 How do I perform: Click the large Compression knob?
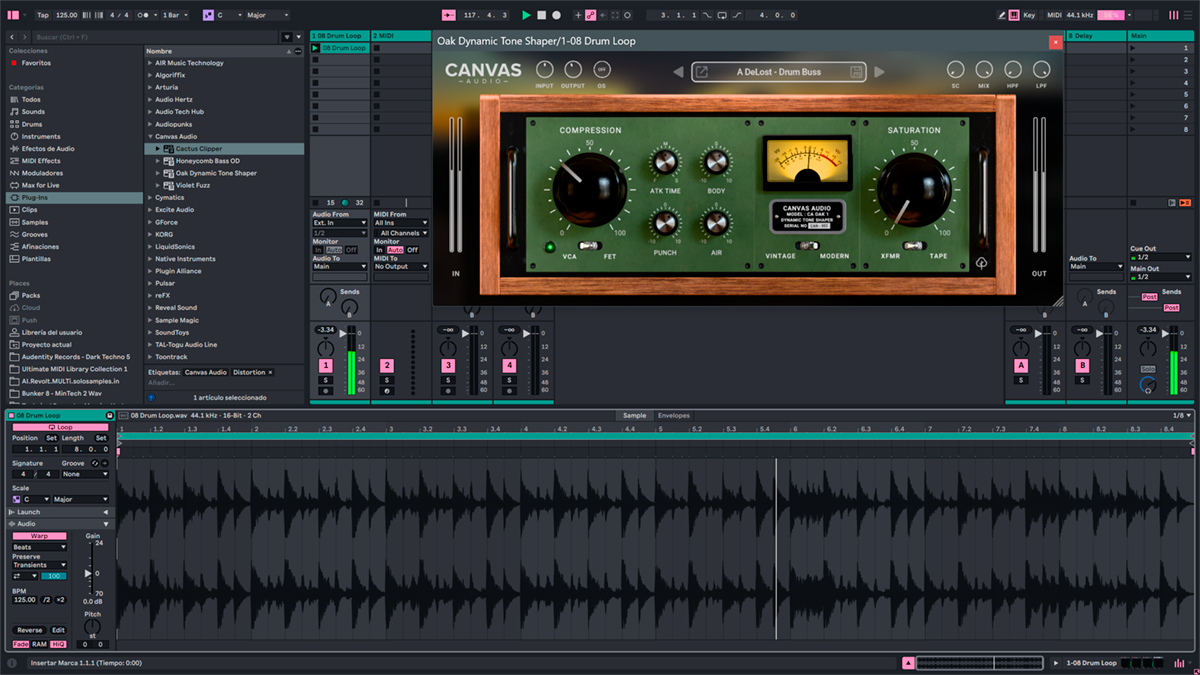pyautogui.click(x=589, y=189)
